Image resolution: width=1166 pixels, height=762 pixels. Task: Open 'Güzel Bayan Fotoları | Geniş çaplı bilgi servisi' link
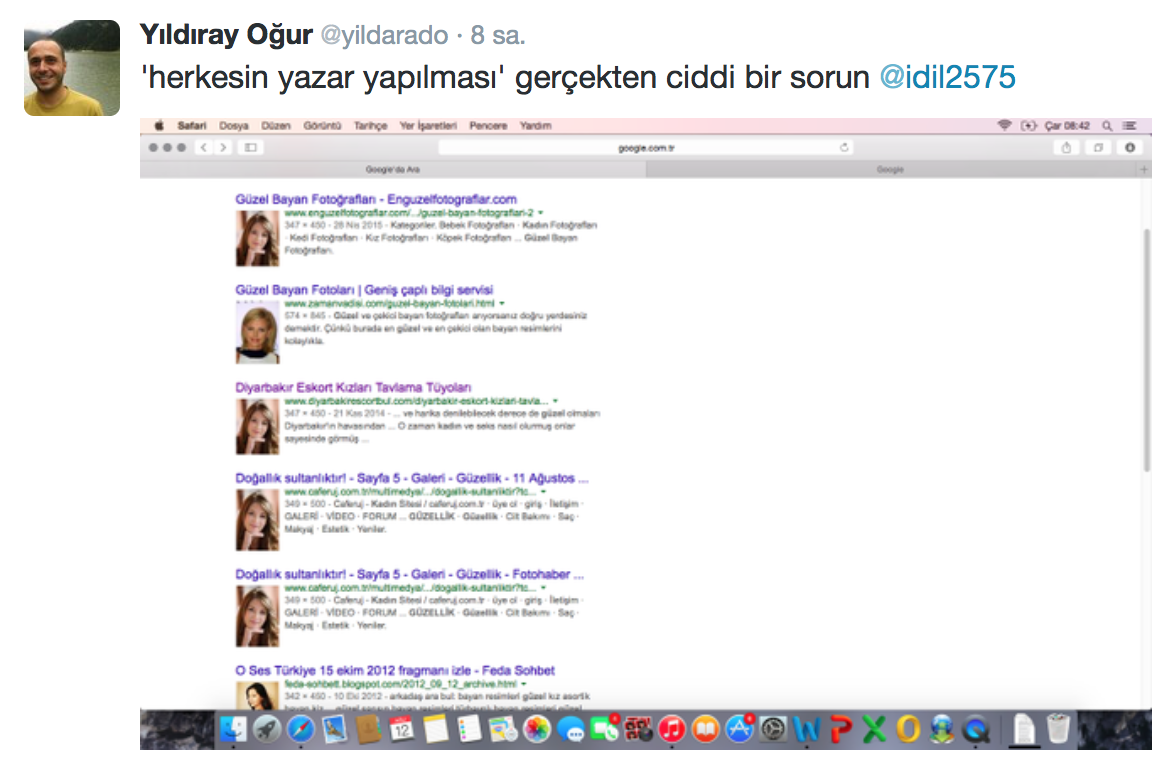[x=364, y=290]
